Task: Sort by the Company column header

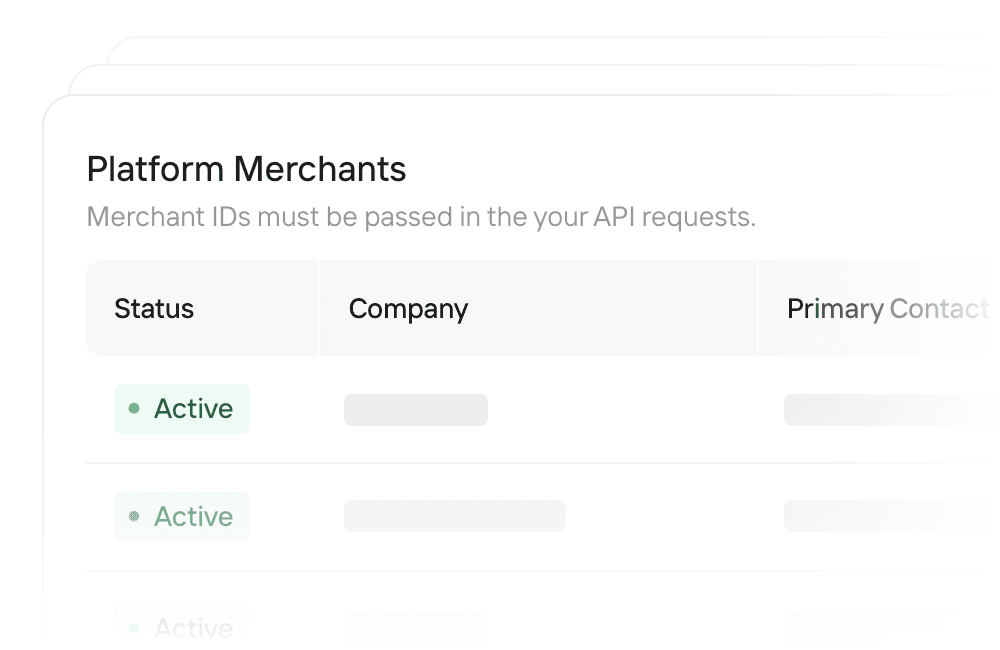Action: (408, 309)
